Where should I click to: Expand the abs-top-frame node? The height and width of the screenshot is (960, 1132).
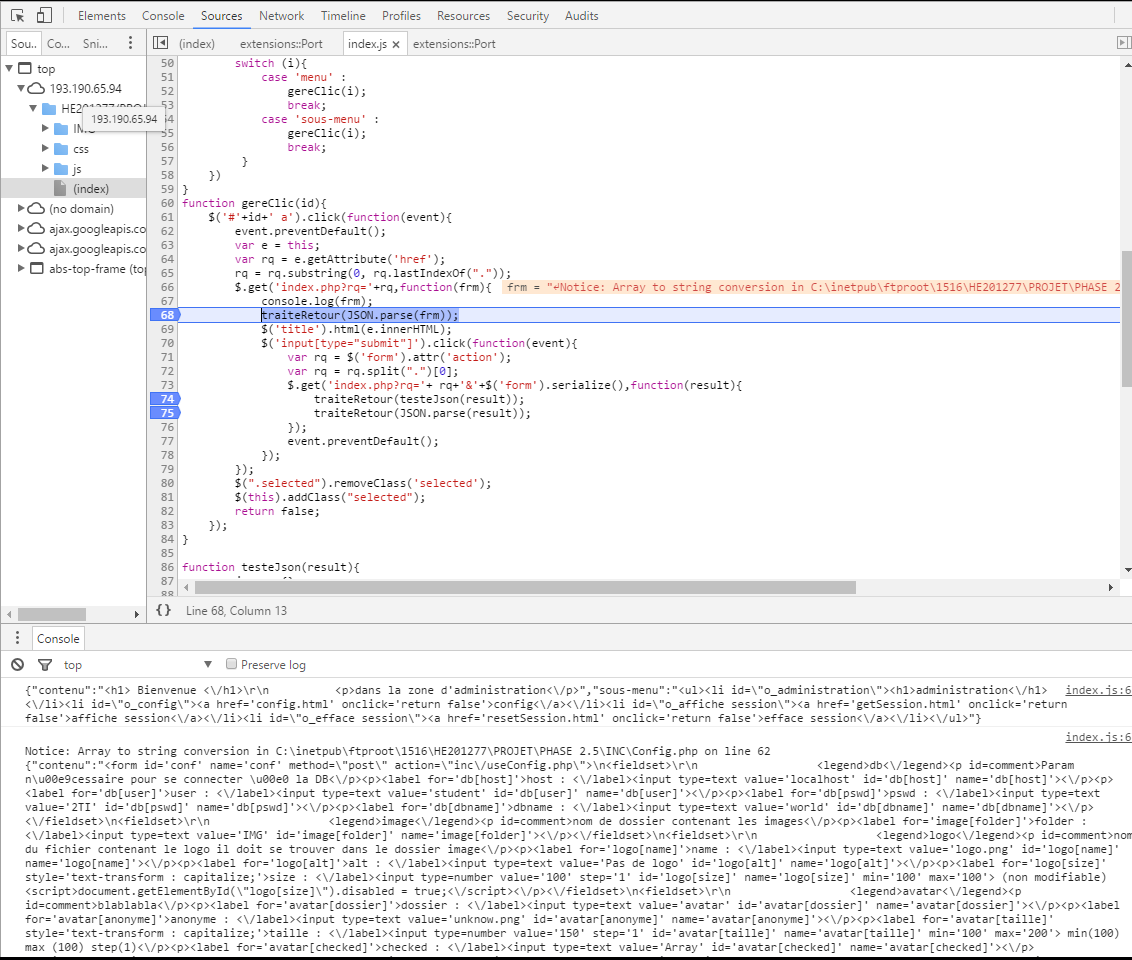[21, 268]
